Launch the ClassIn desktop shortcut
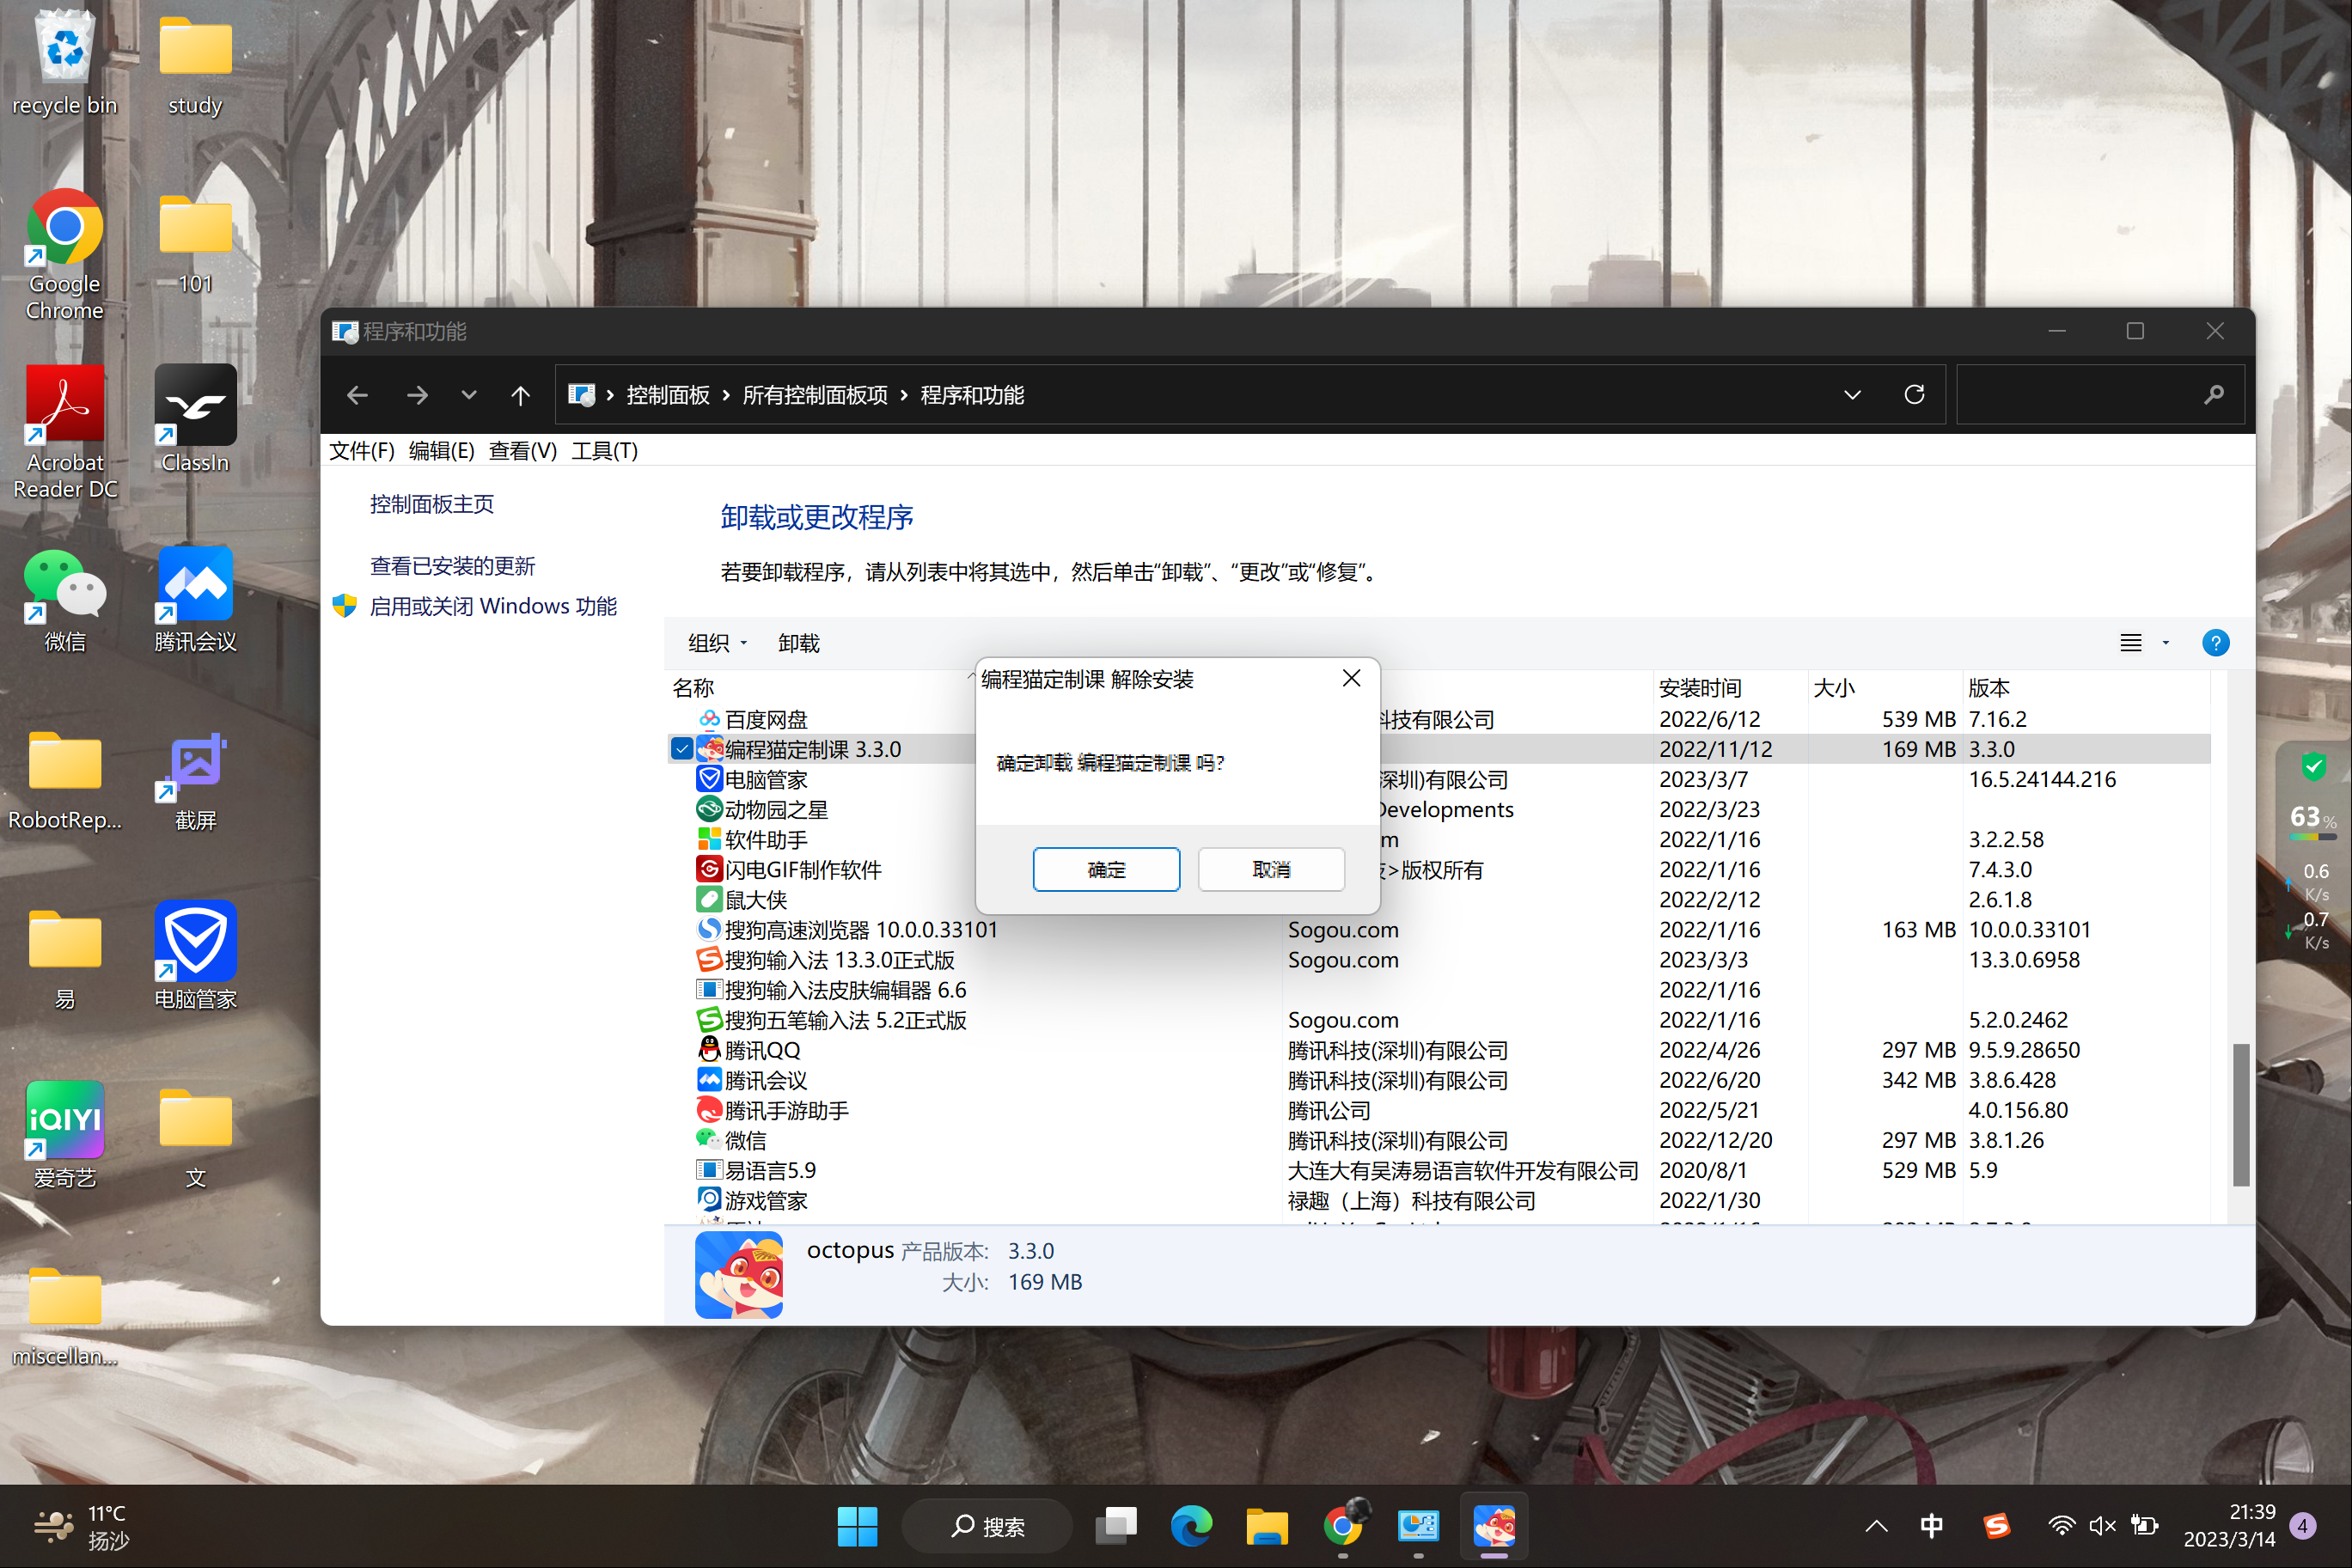This screenshot has width=2352, height=1568. [195, 419]
